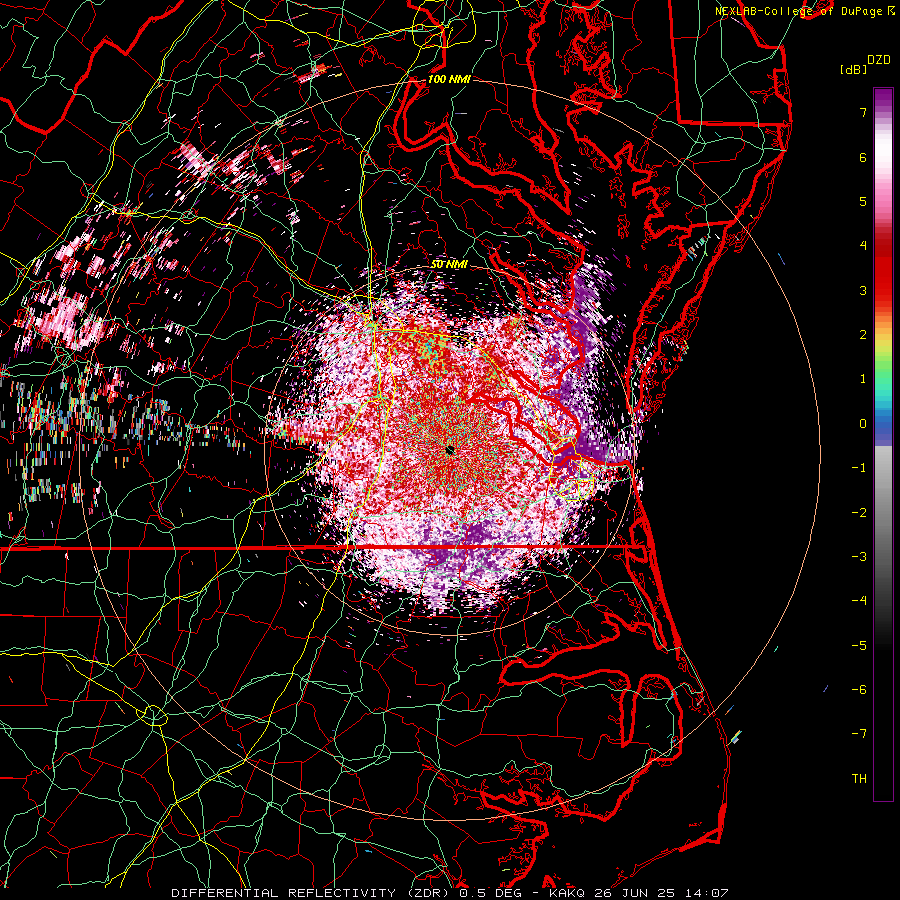Click the 4 dB tick label on scale

pyautogui.click(x=863, y=246)
